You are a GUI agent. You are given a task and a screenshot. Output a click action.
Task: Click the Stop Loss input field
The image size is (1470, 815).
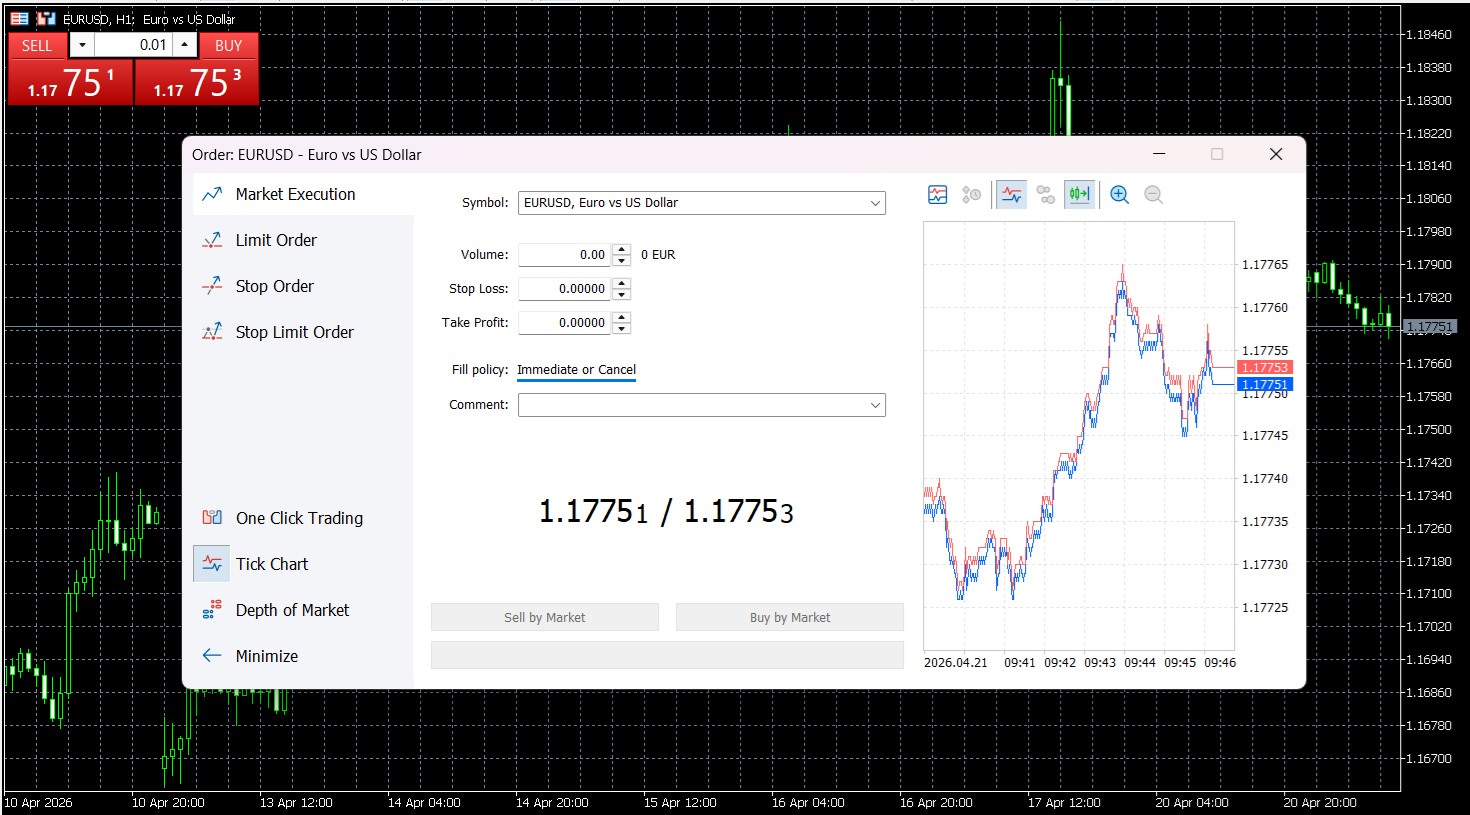click(x=564, y=289)
